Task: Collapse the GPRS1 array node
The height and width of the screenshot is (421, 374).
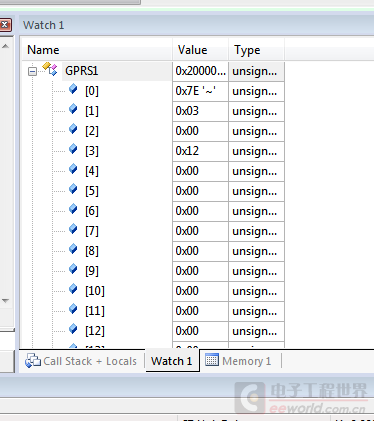Action: coord(32,71)
